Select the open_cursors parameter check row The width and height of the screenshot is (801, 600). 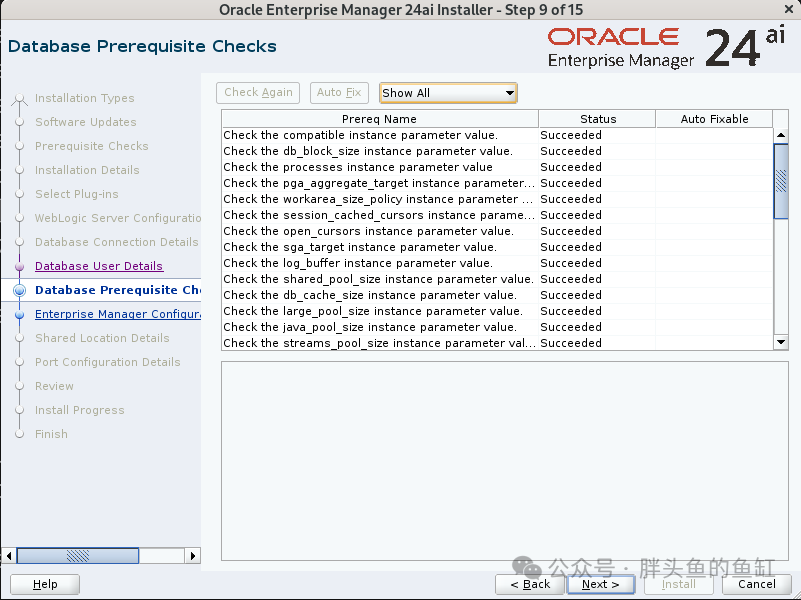pyautogui.click(x=497, y=231)
